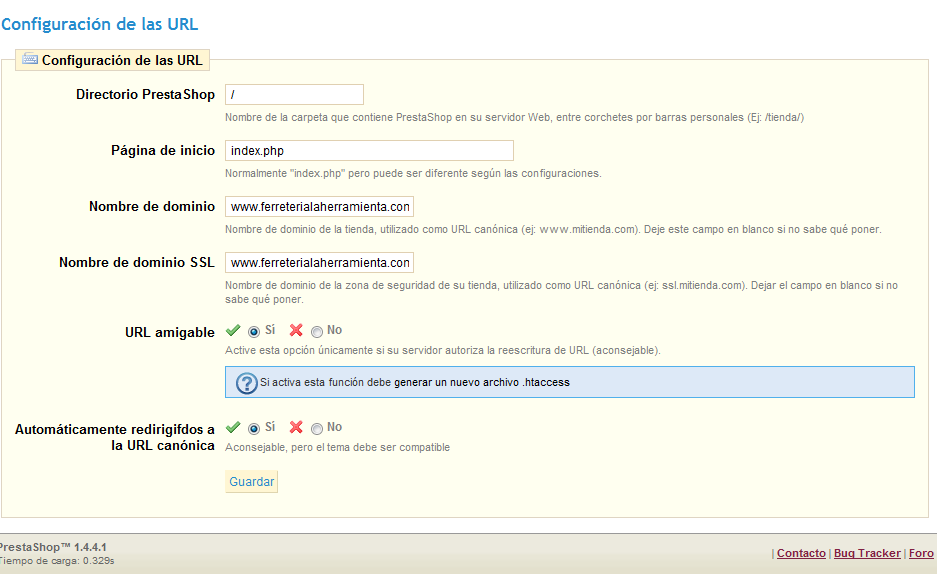Click red cross icon for redirect to canonical URL

(x=296, y=427)
